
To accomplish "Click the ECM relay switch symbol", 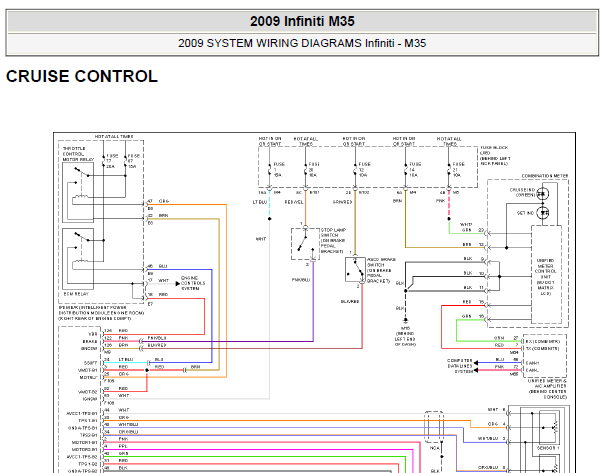I will click(78, 259).
